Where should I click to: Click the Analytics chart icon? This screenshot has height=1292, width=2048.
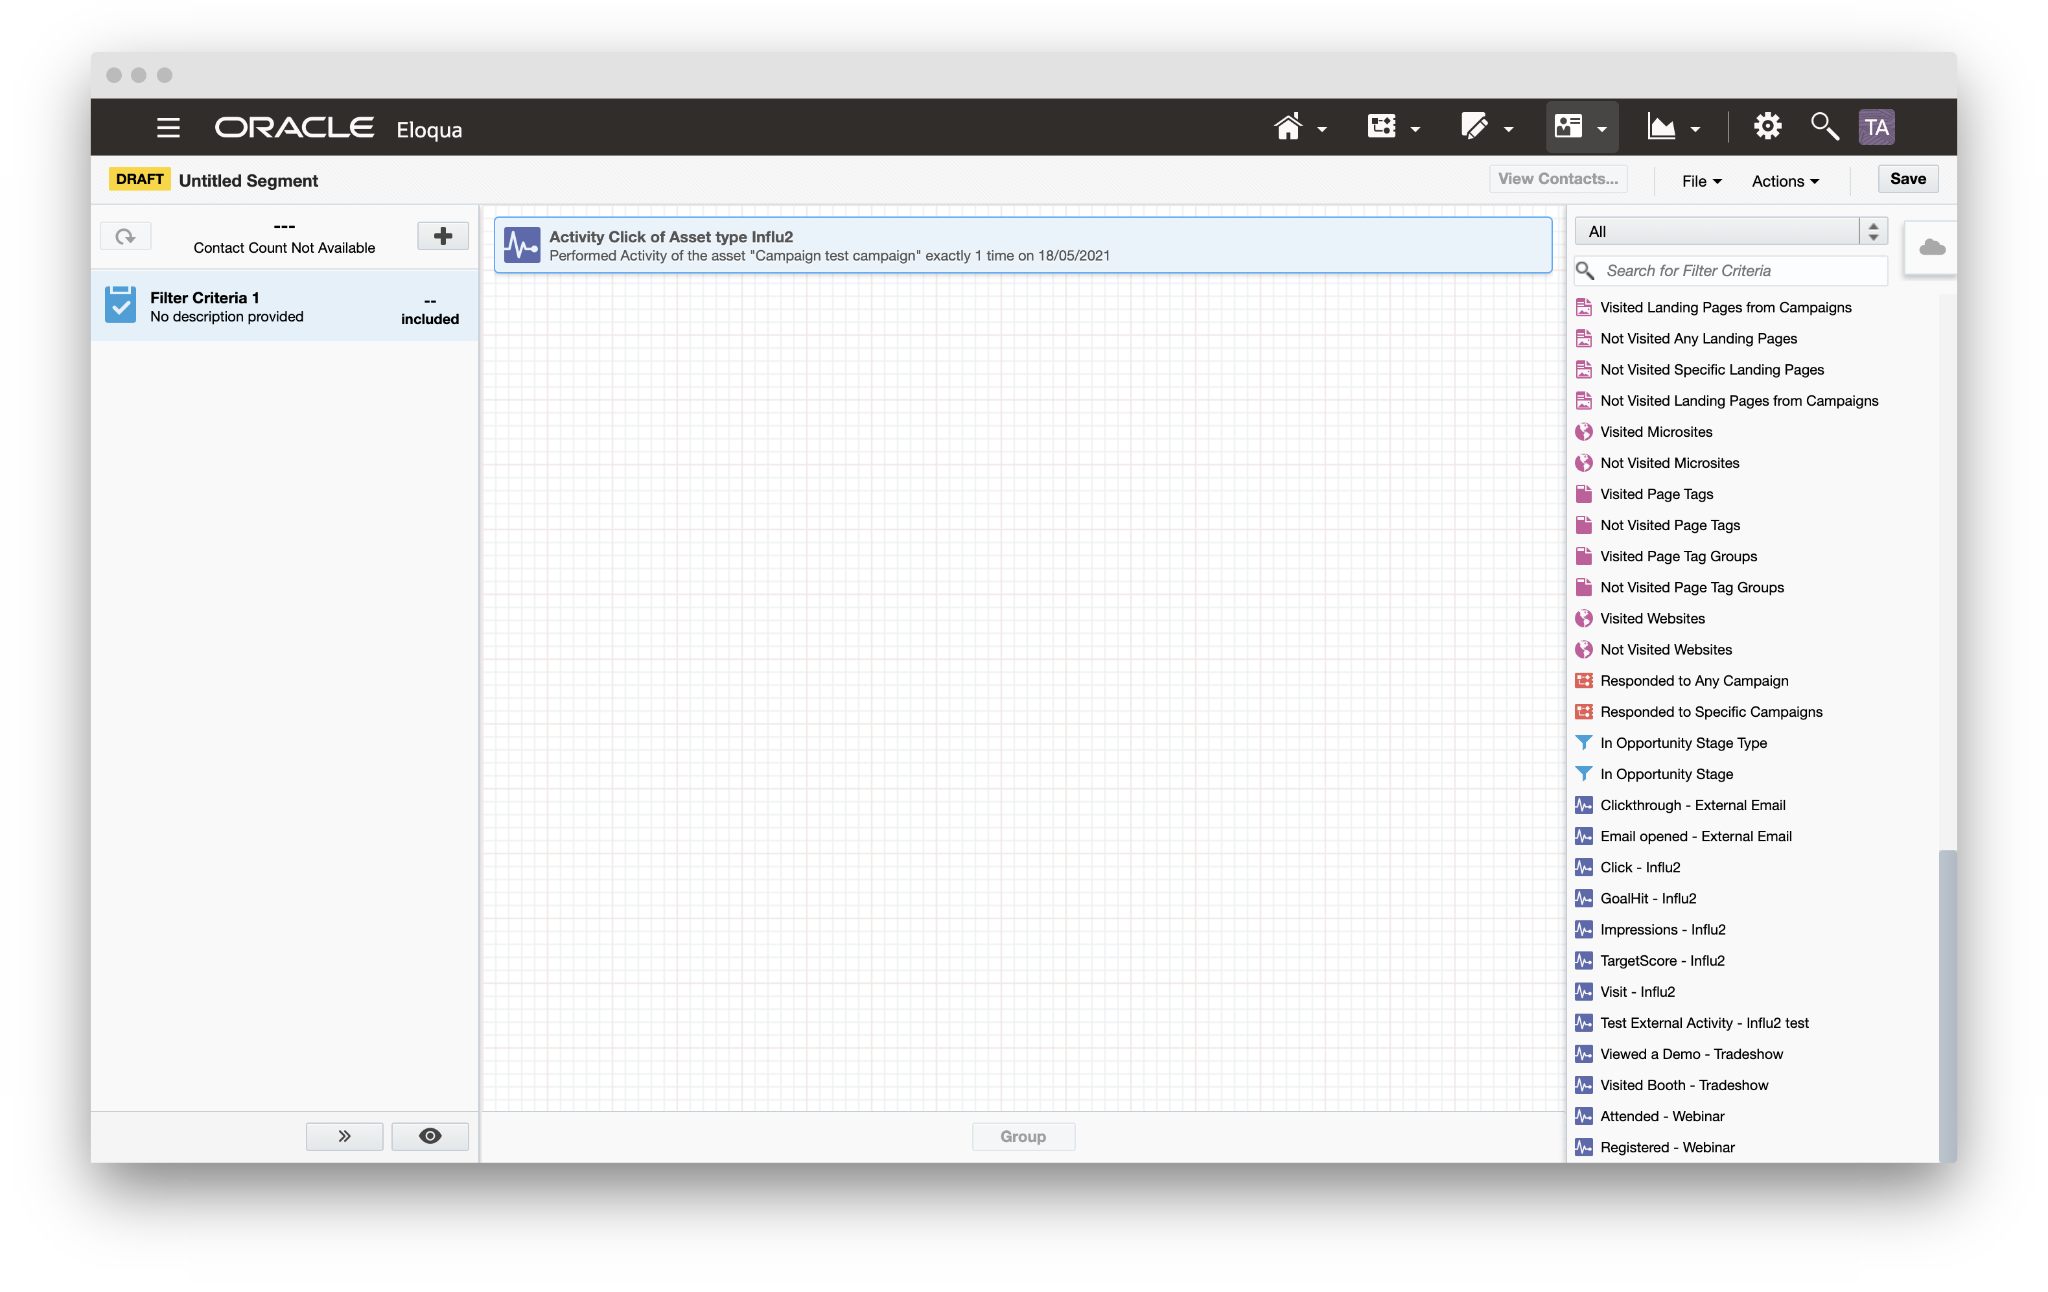tap(1661, 127)
